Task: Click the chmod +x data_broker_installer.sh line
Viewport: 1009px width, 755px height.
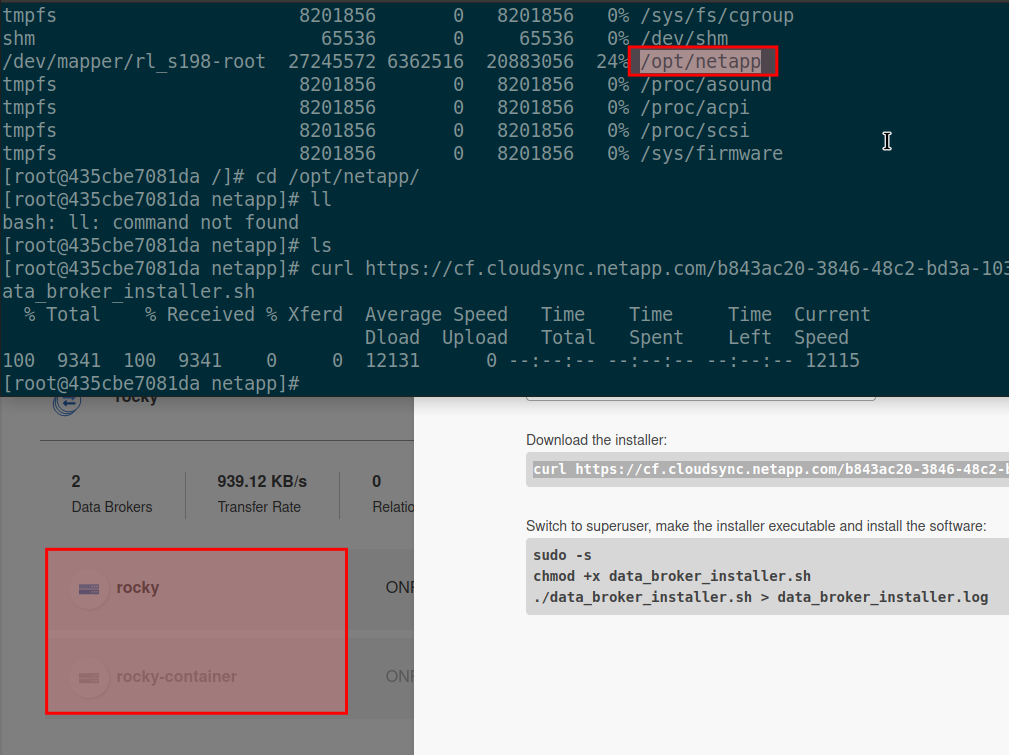Action: [x=671, y=576]
